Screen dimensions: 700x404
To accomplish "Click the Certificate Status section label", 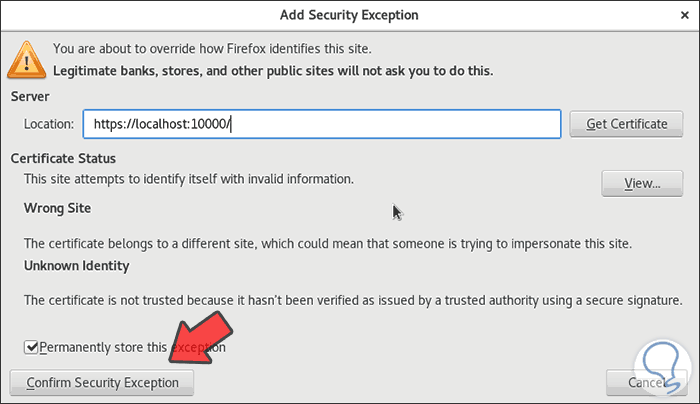I will point(63,159).
